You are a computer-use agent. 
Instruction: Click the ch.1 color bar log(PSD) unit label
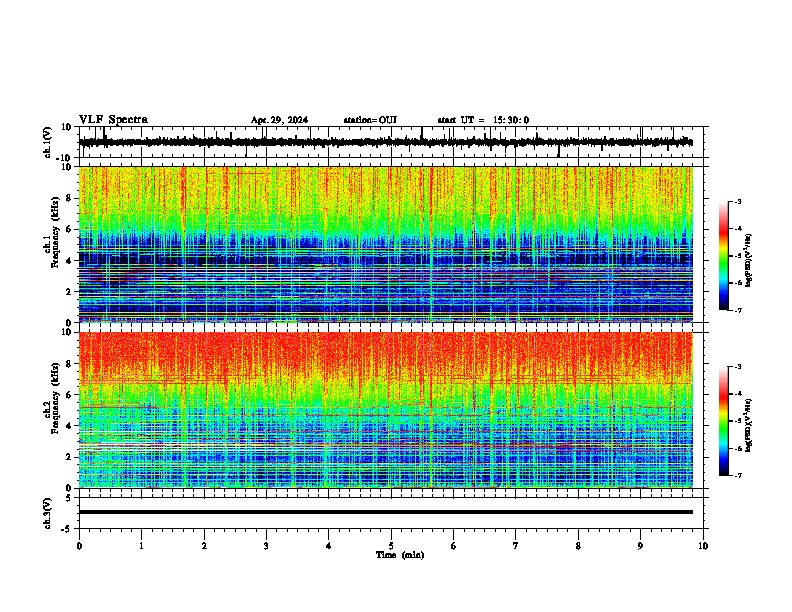pos(749,261)
